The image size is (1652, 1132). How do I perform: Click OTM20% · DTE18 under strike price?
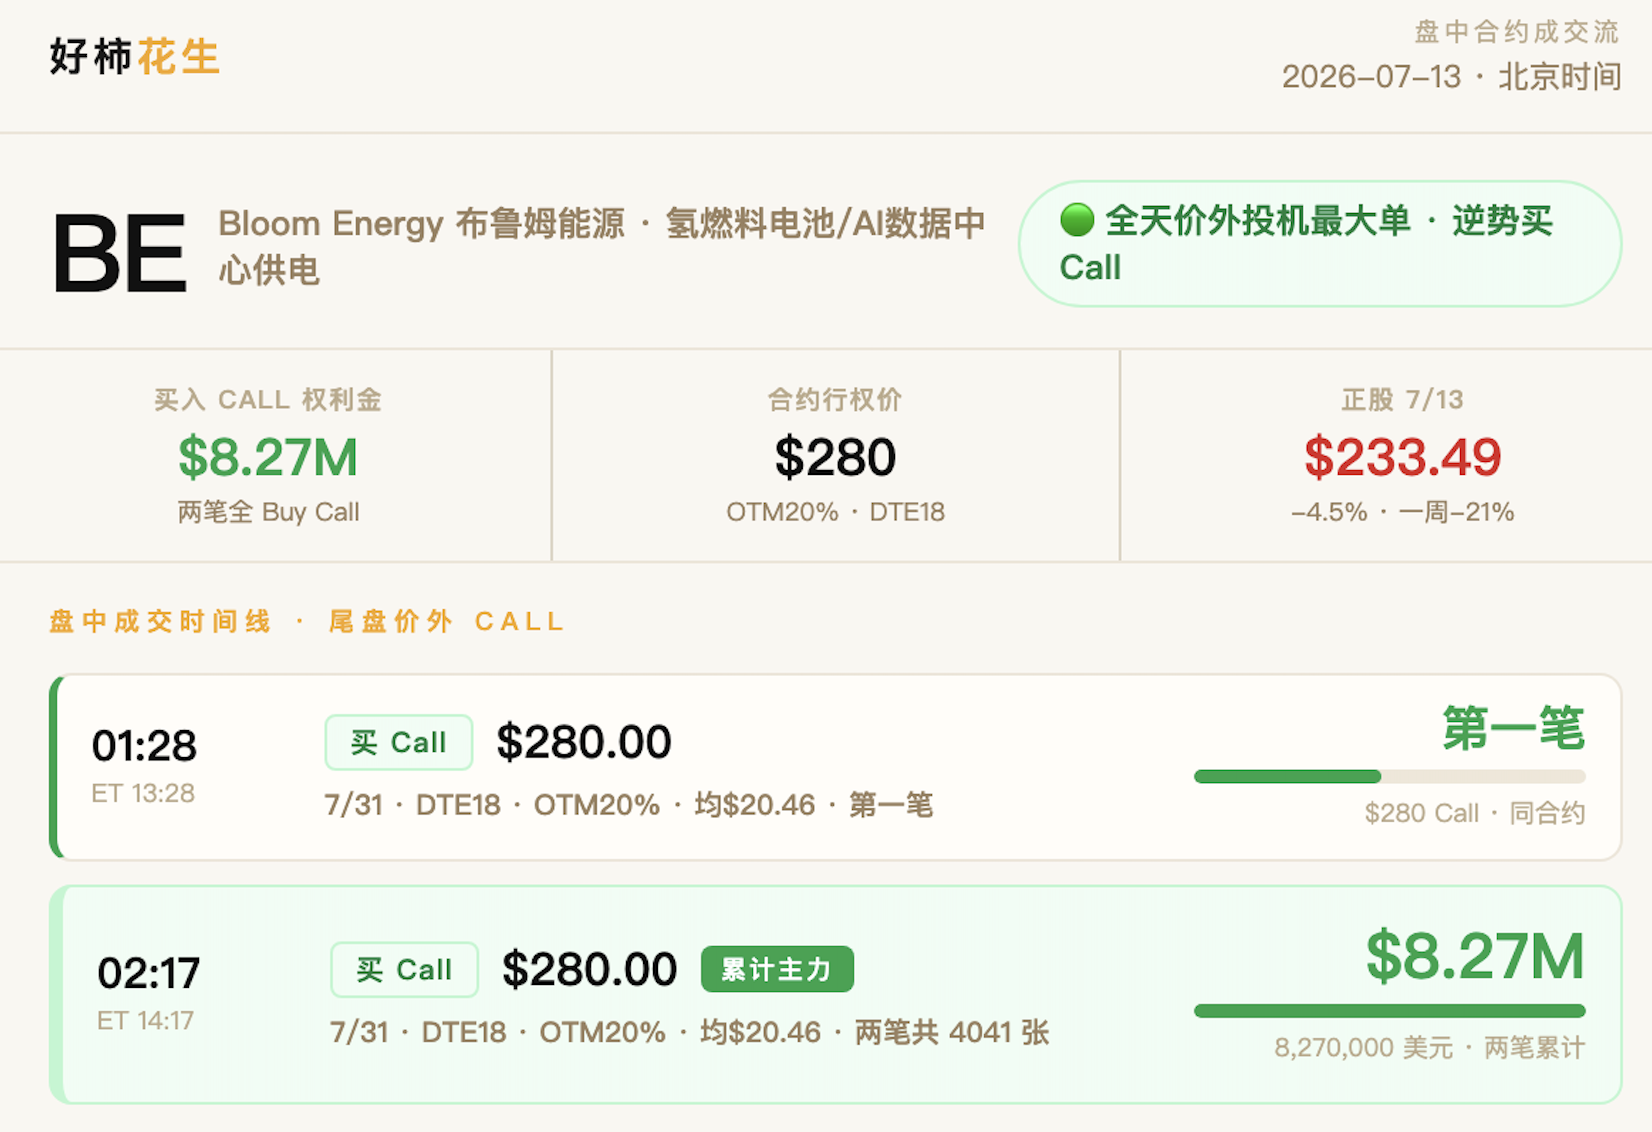[x=835, y=512]
